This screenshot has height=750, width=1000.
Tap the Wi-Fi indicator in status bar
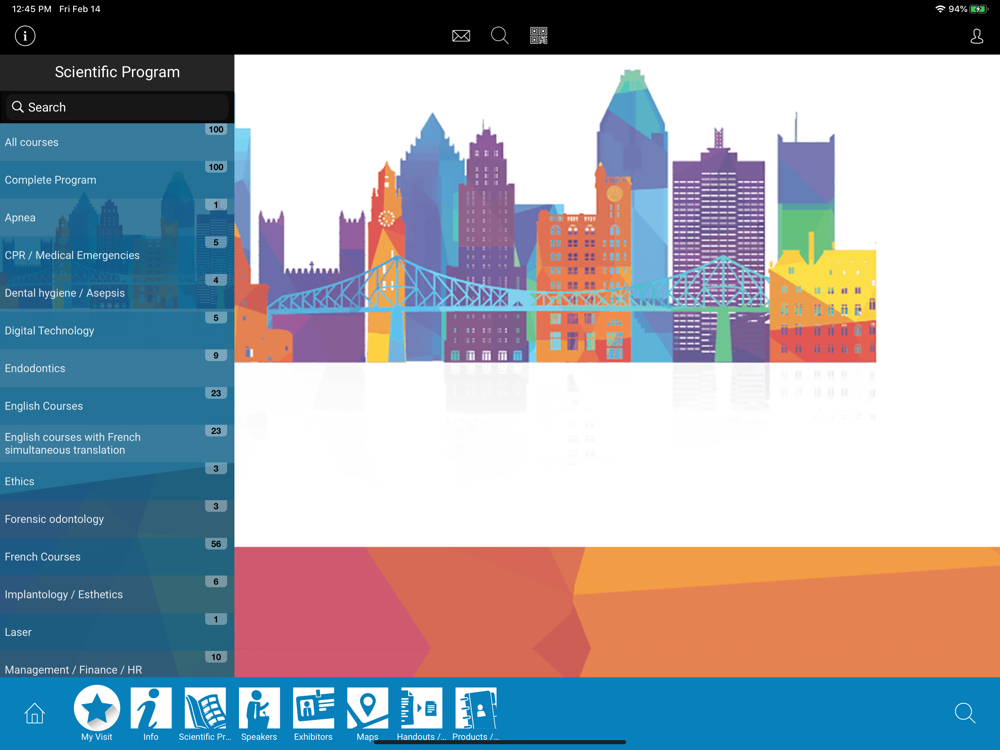(939, 9)
